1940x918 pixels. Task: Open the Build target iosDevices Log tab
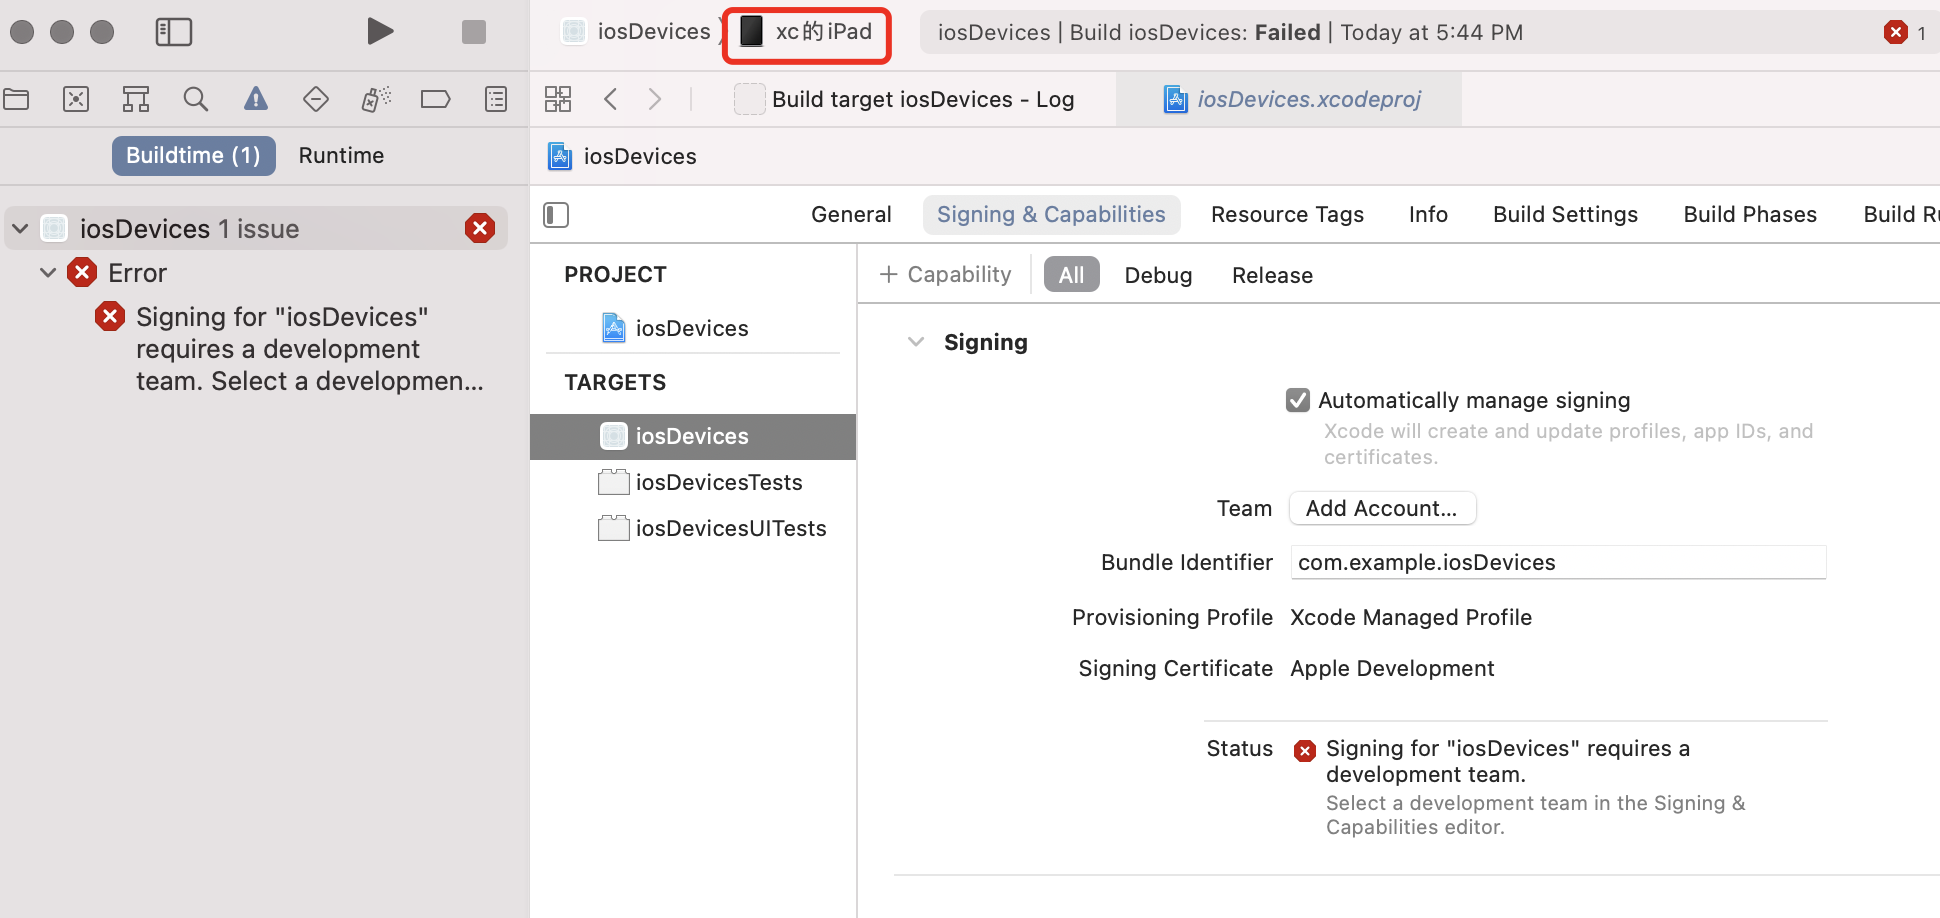(905, 99)
